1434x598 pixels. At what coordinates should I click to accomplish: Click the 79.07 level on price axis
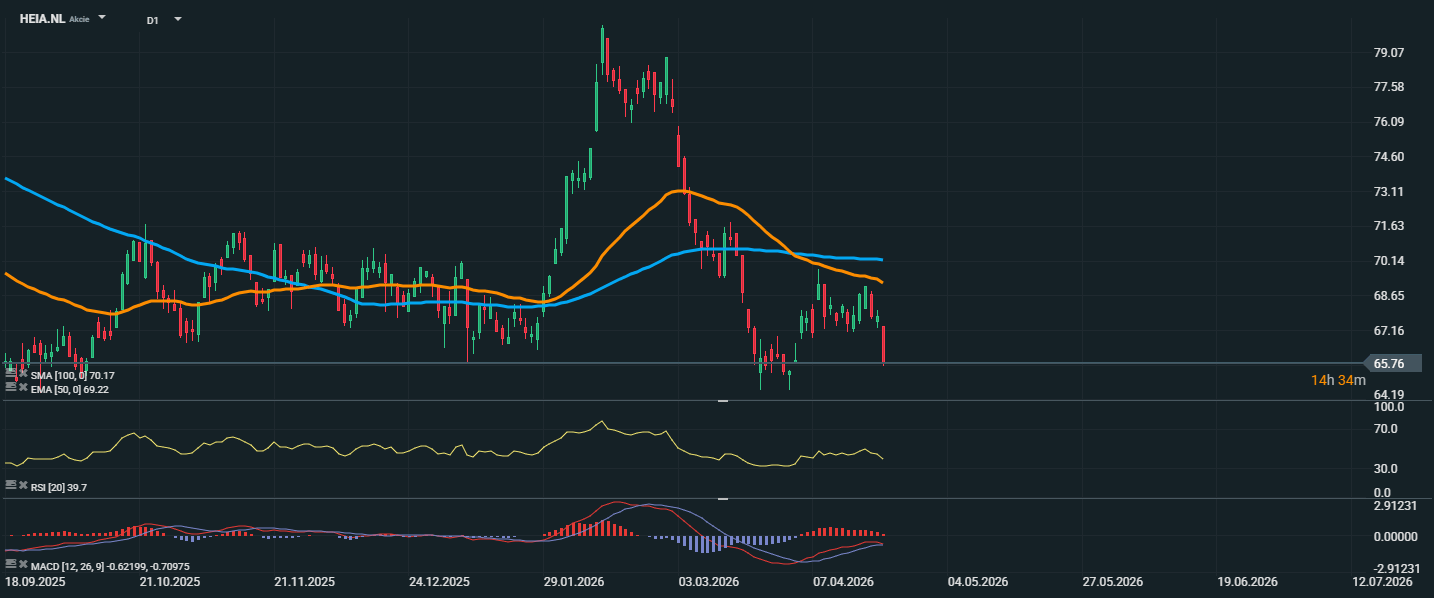pyautogui.click(x=1390, y=53)
